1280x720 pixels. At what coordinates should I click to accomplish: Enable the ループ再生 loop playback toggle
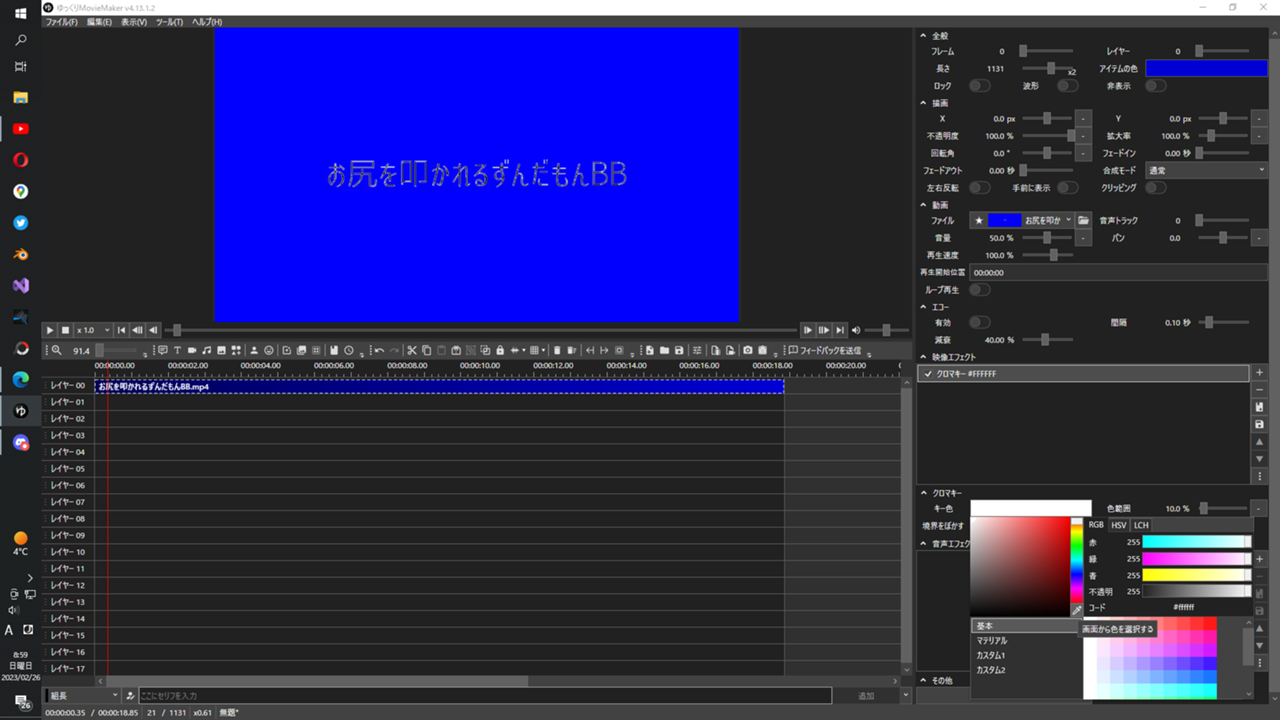click(x=979, y=290)
